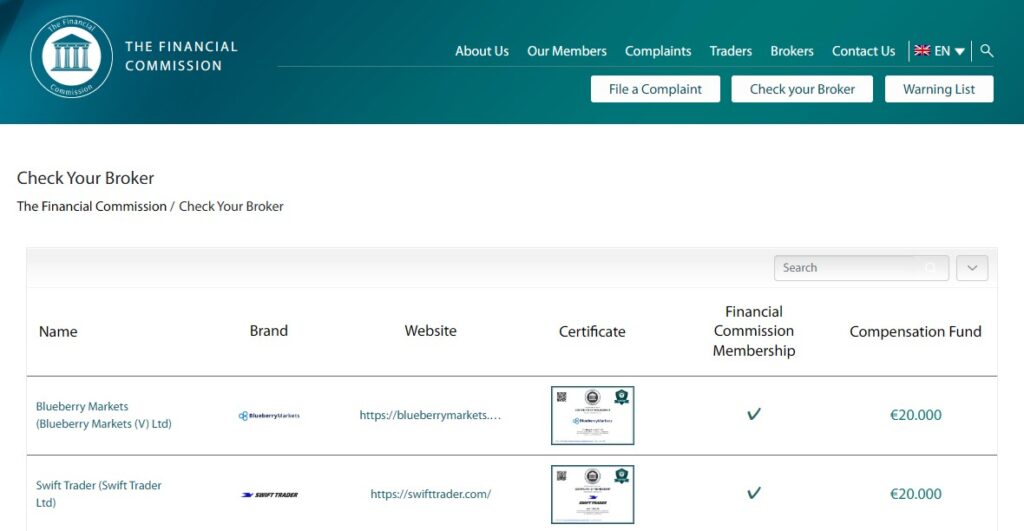Follow The Financial Commission breadcrumb link
This screenshot has height=531, width=1024.
tap(91, 206)
